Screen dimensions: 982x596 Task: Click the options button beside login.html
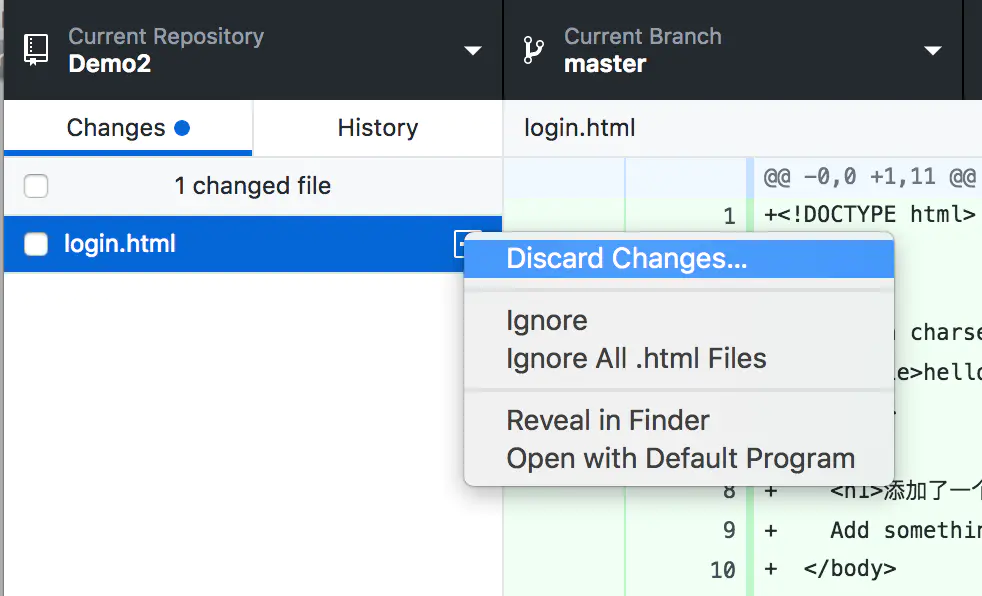coord(463,243)
